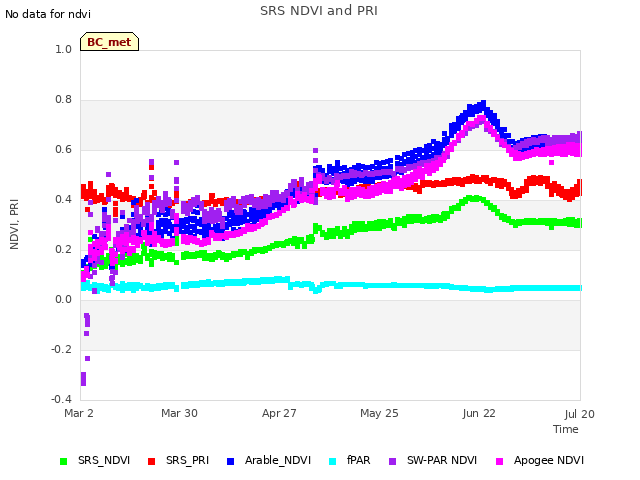Click the 0.6 y-axis tick label

pos(63,149)
